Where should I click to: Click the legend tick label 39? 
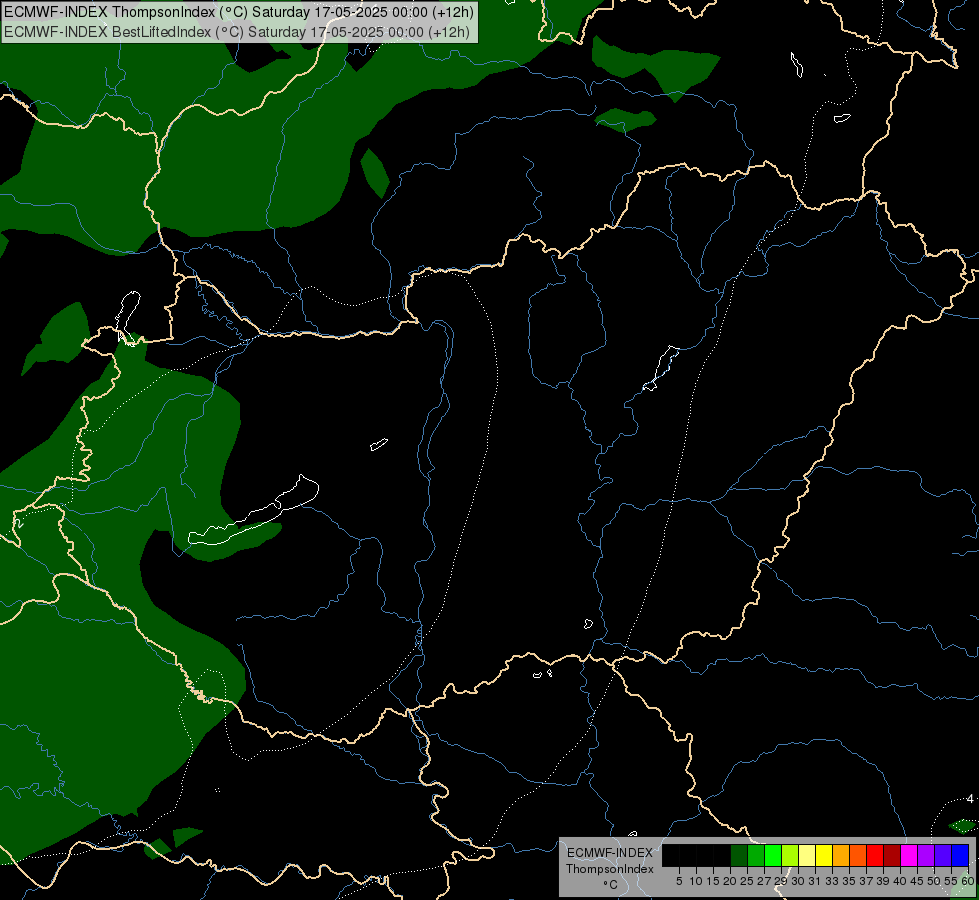883,881
